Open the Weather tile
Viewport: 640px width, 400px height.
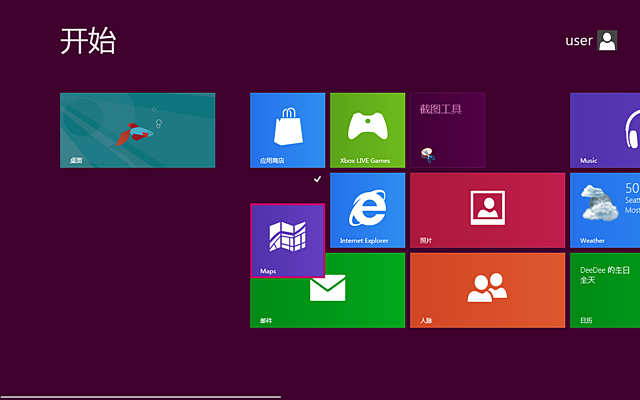(605, 210)
